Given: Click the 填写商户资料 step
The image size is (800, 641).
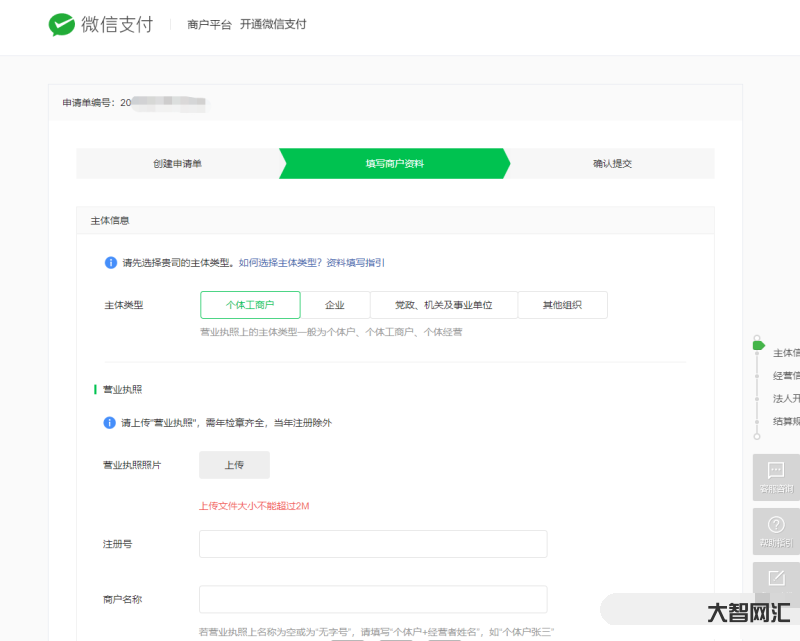Looking at the screenshot, I should 394,163.
